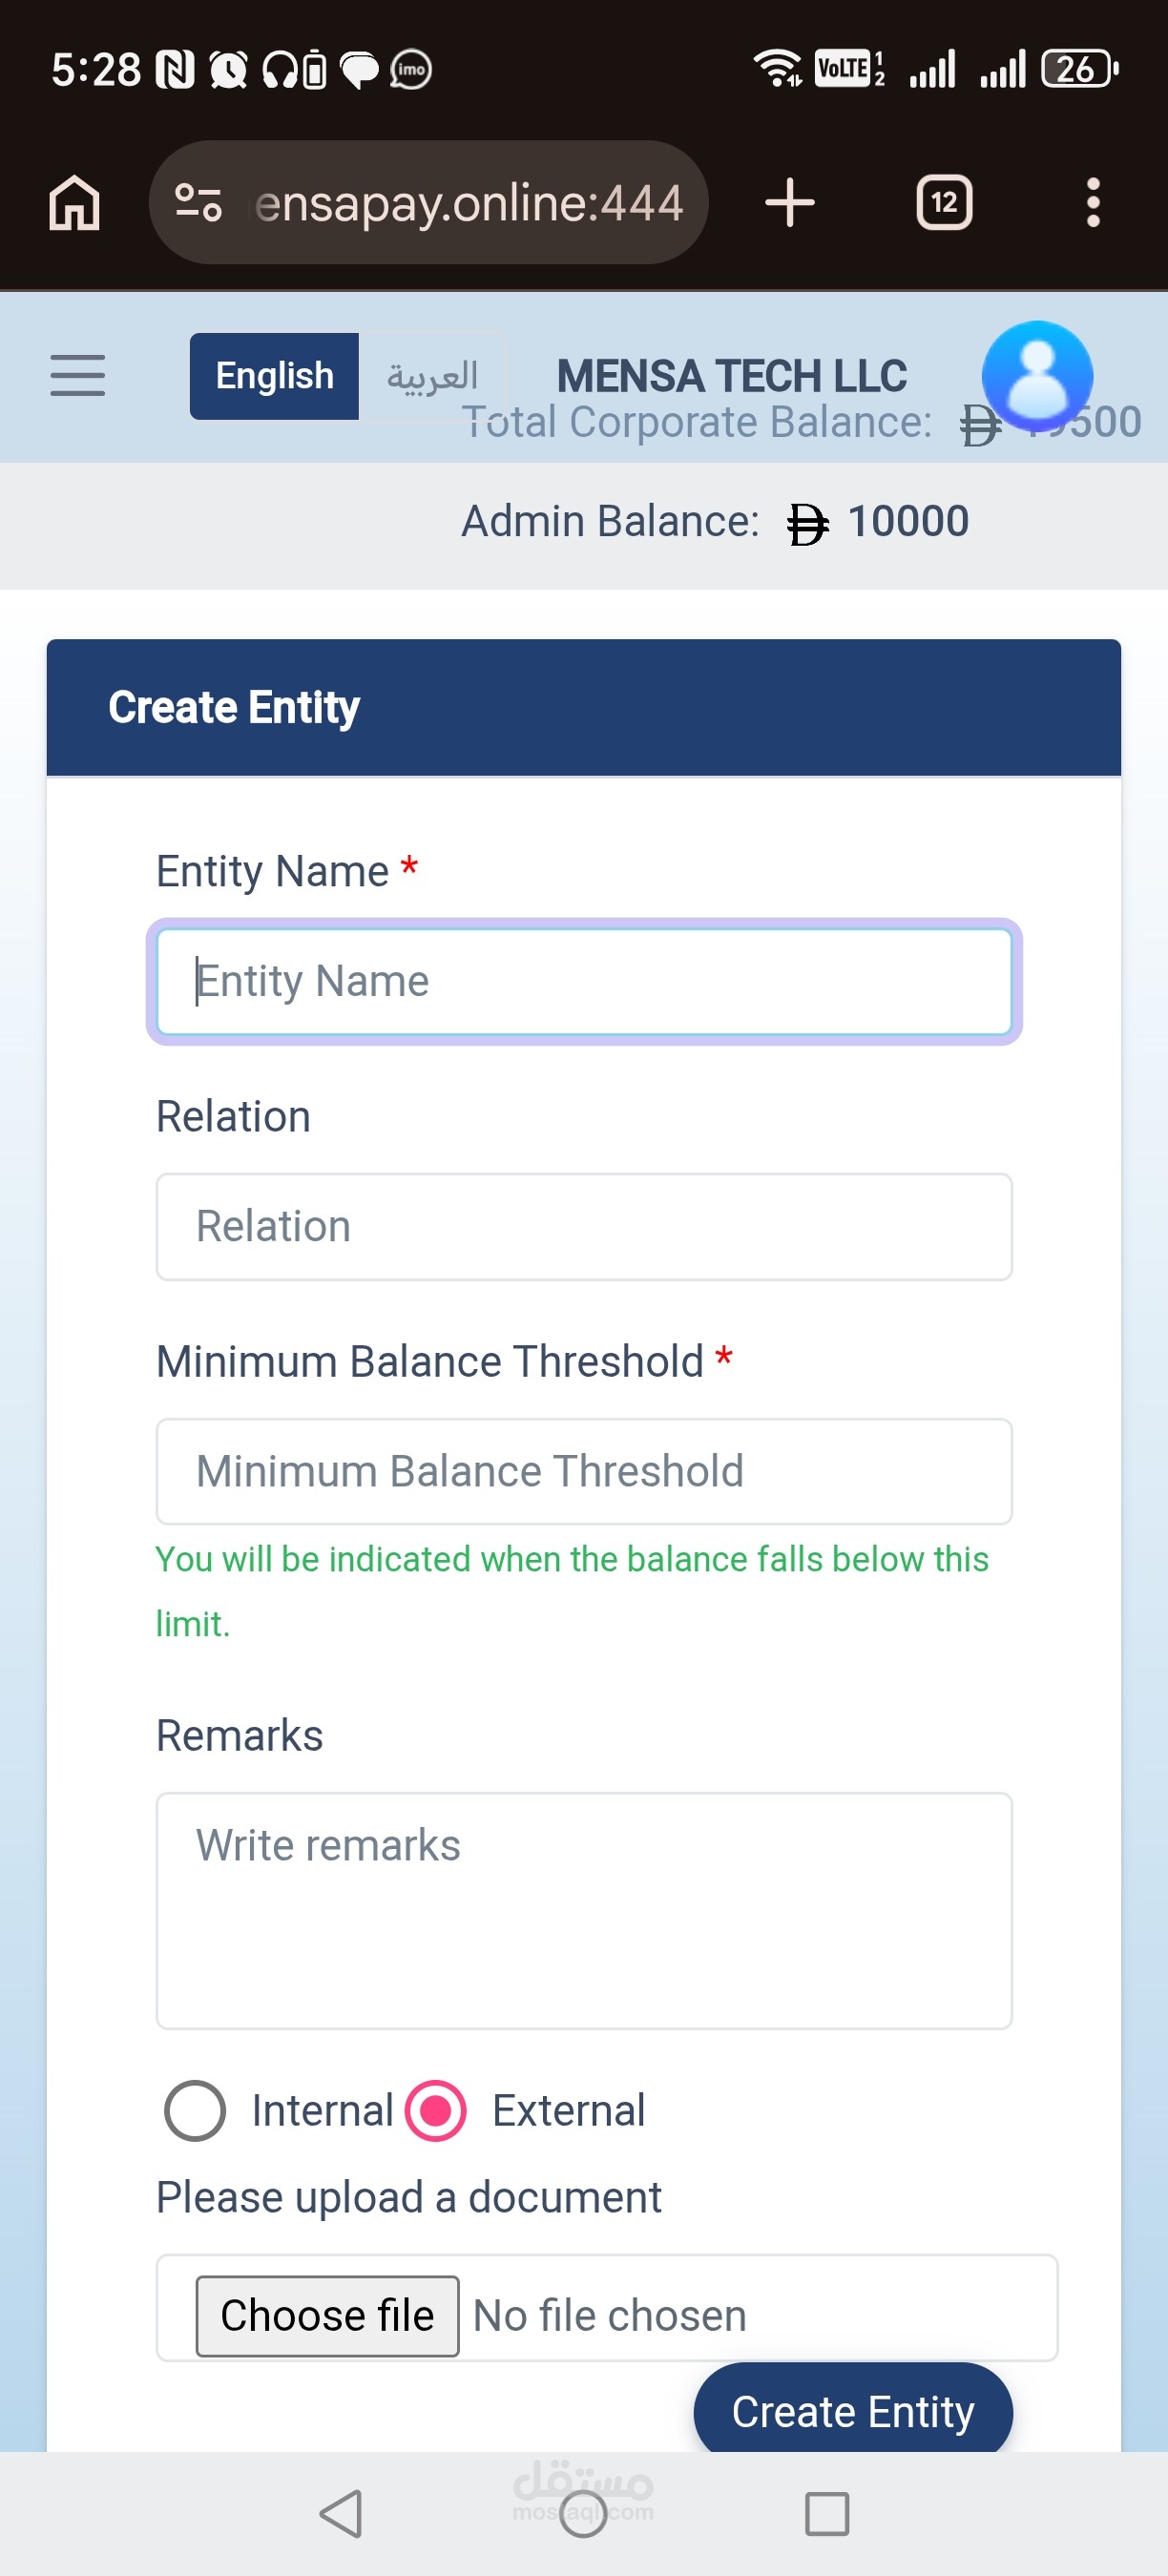This screenshot has width=1168, height=2576.
Task: Switch language to Arabic (العربية)
Action: coord(432,376)
